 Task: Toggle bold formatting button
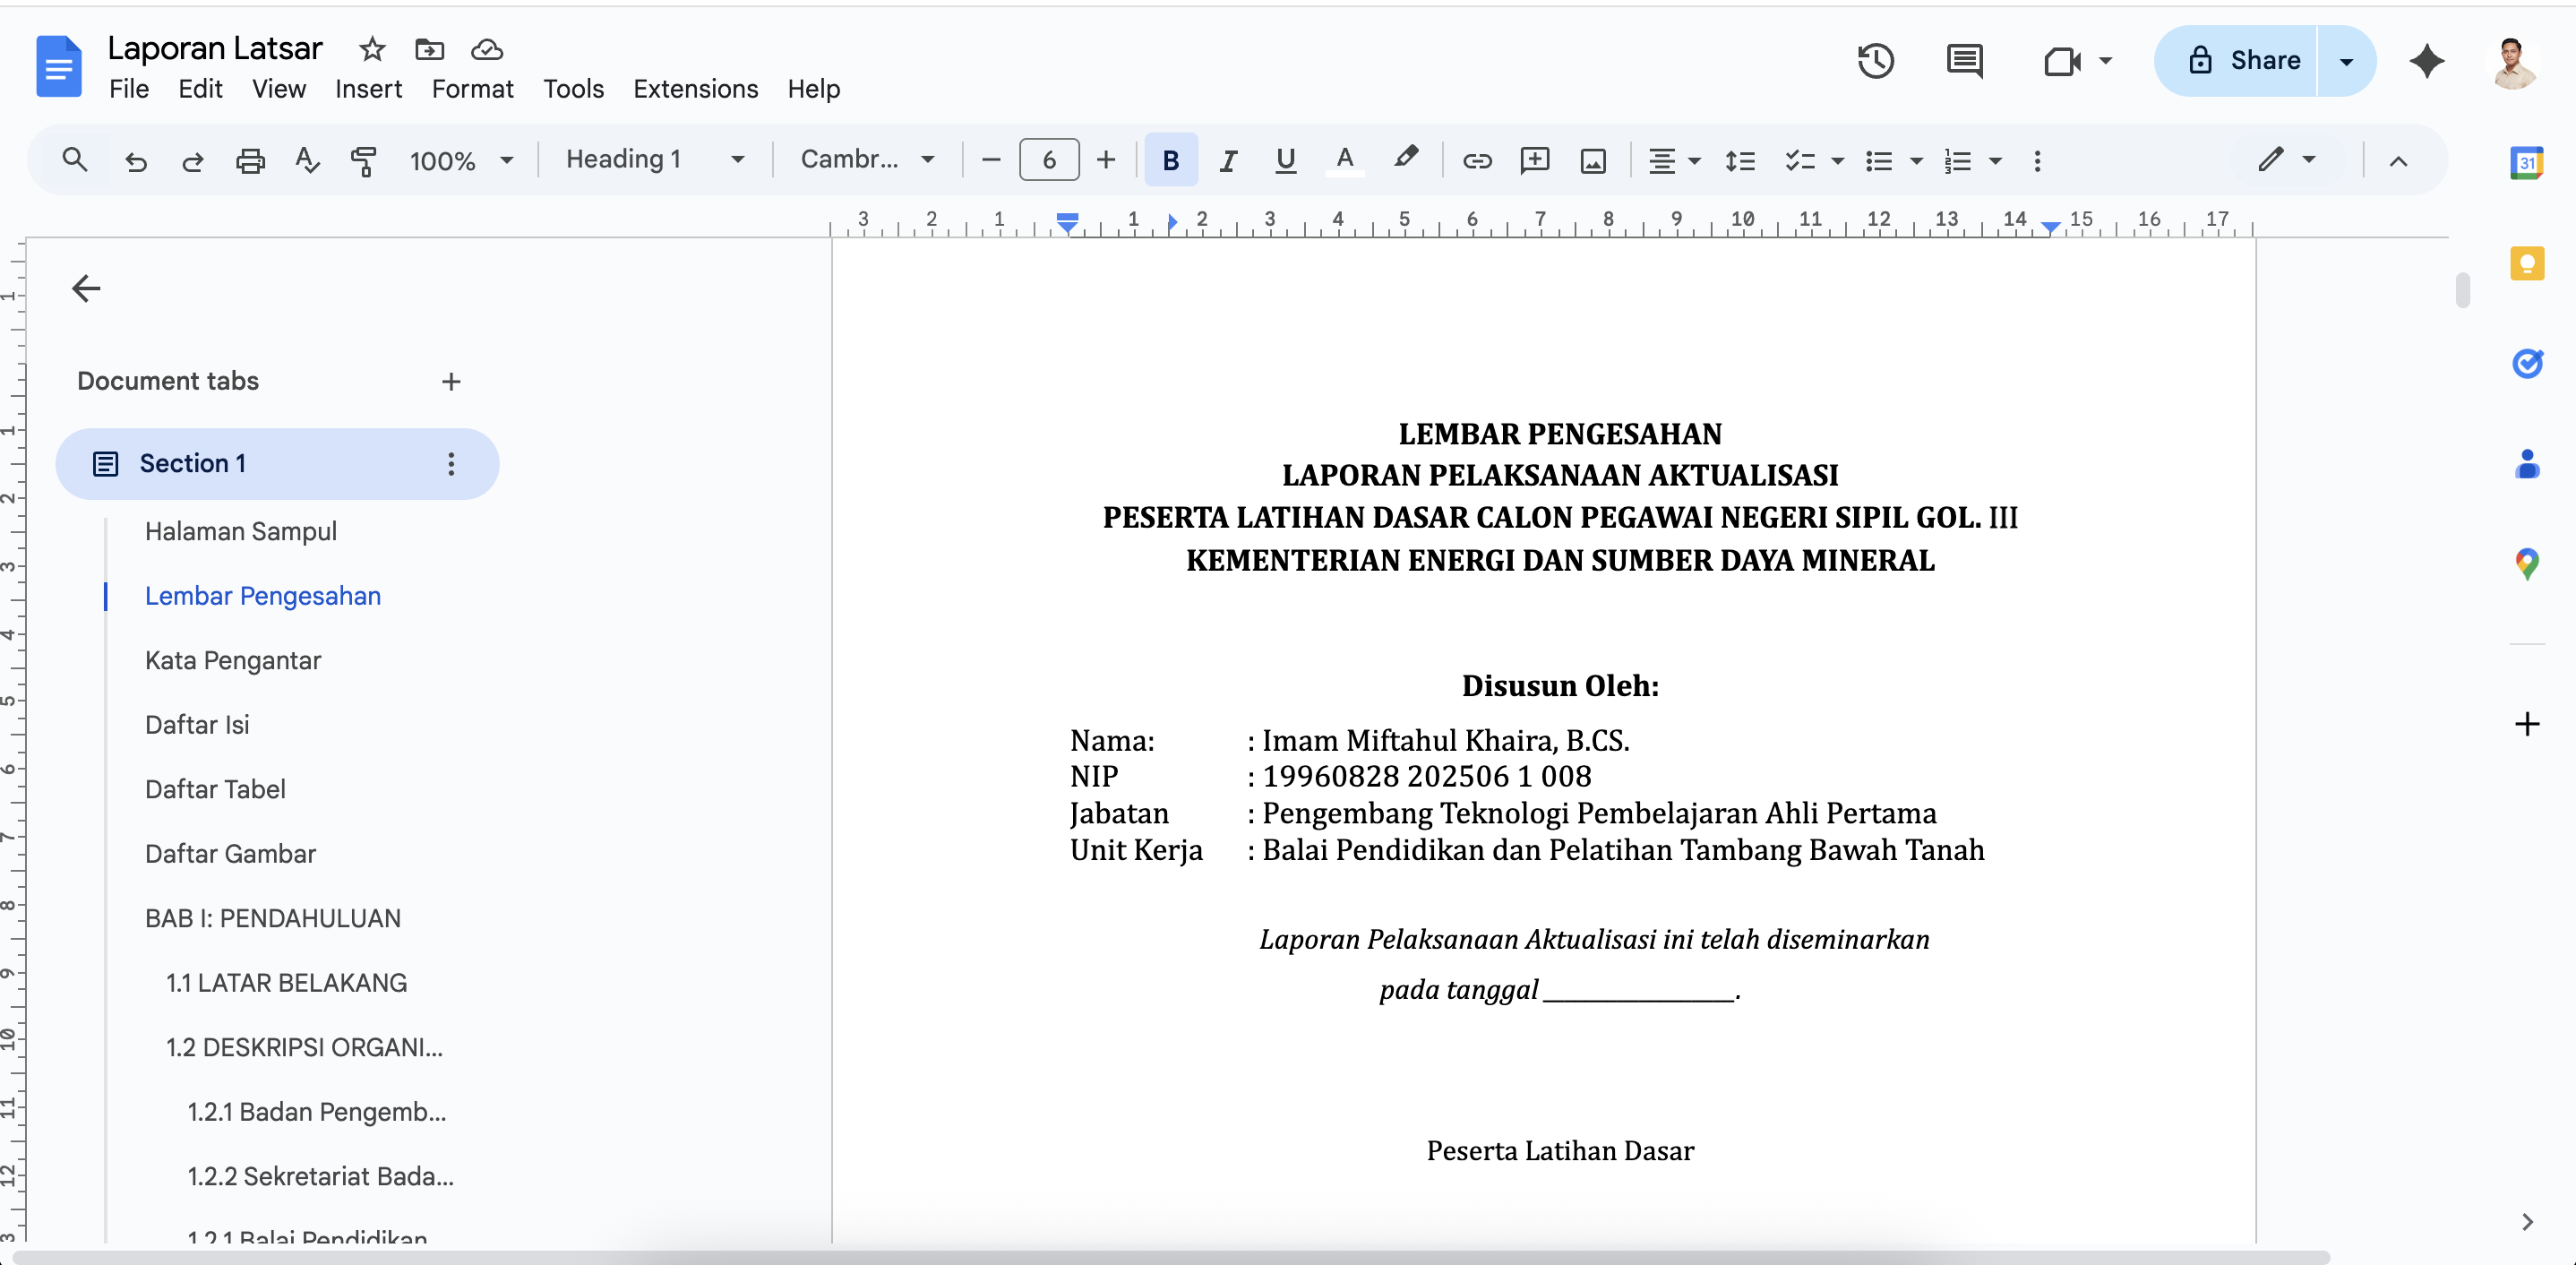[1170, 160]
